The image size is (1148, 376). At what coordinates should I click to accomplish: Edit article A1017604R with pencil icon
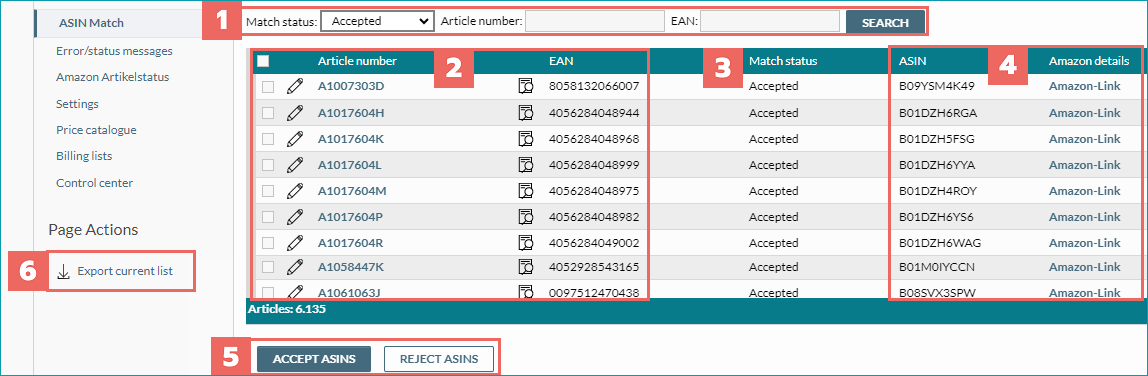point(294,243)
